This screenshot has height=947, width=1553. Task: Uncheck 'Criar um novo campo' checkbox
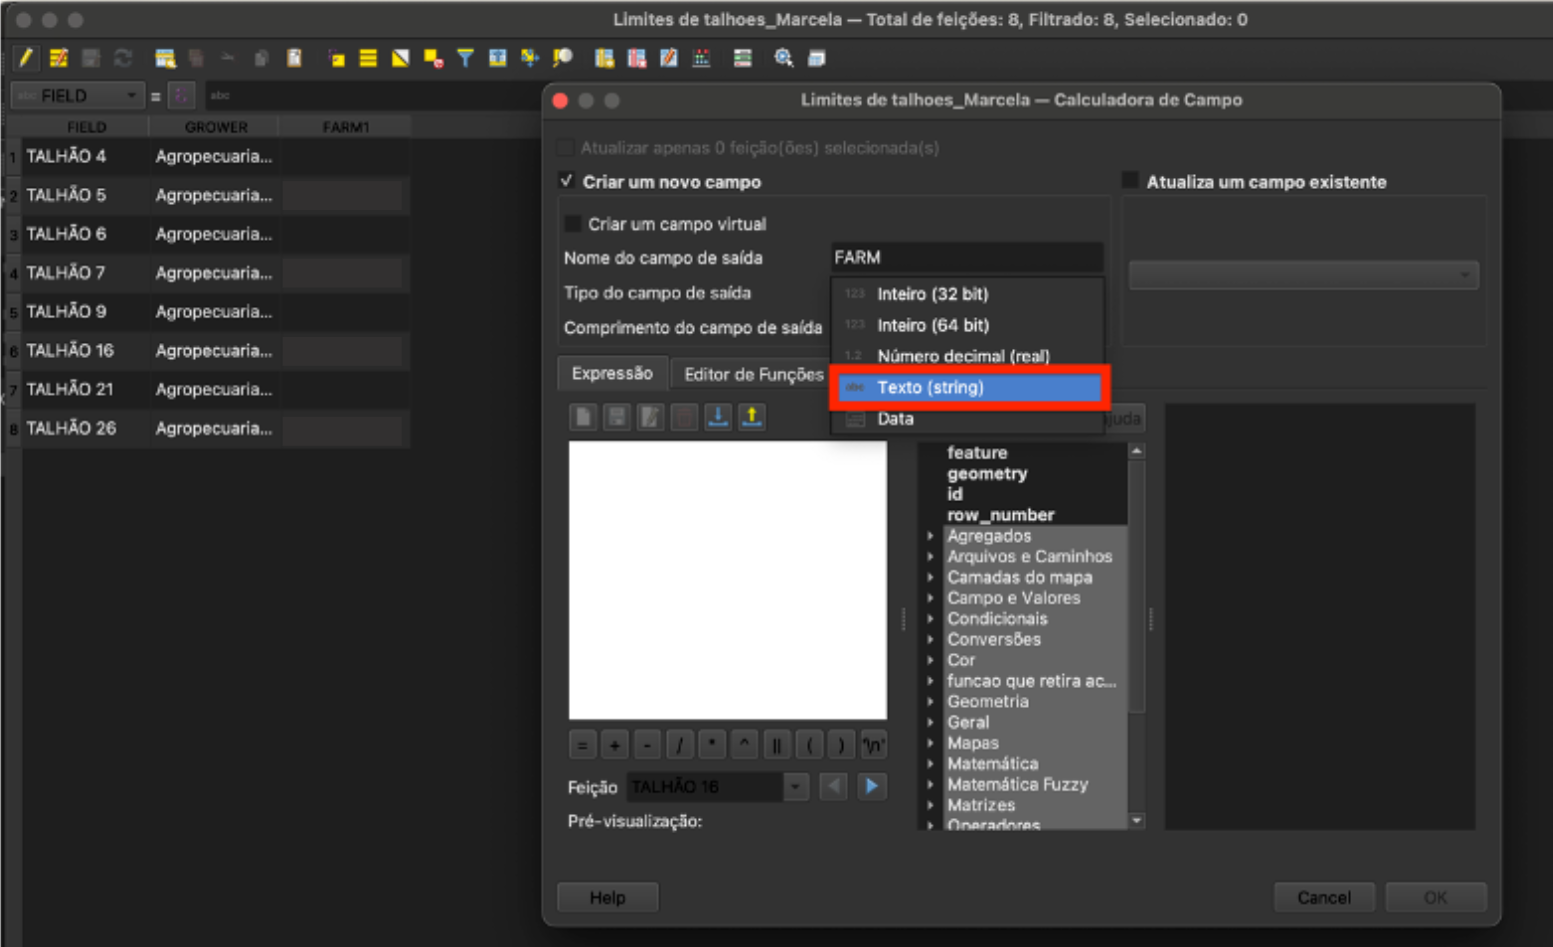tap(567, 181)
